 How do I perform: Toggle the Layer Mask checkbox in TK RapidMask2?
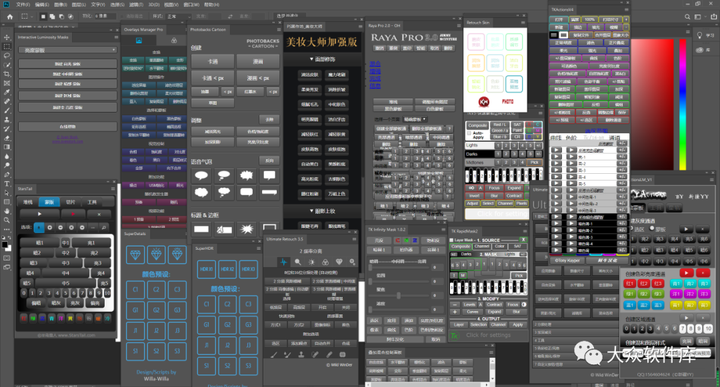tap(452, 240)
